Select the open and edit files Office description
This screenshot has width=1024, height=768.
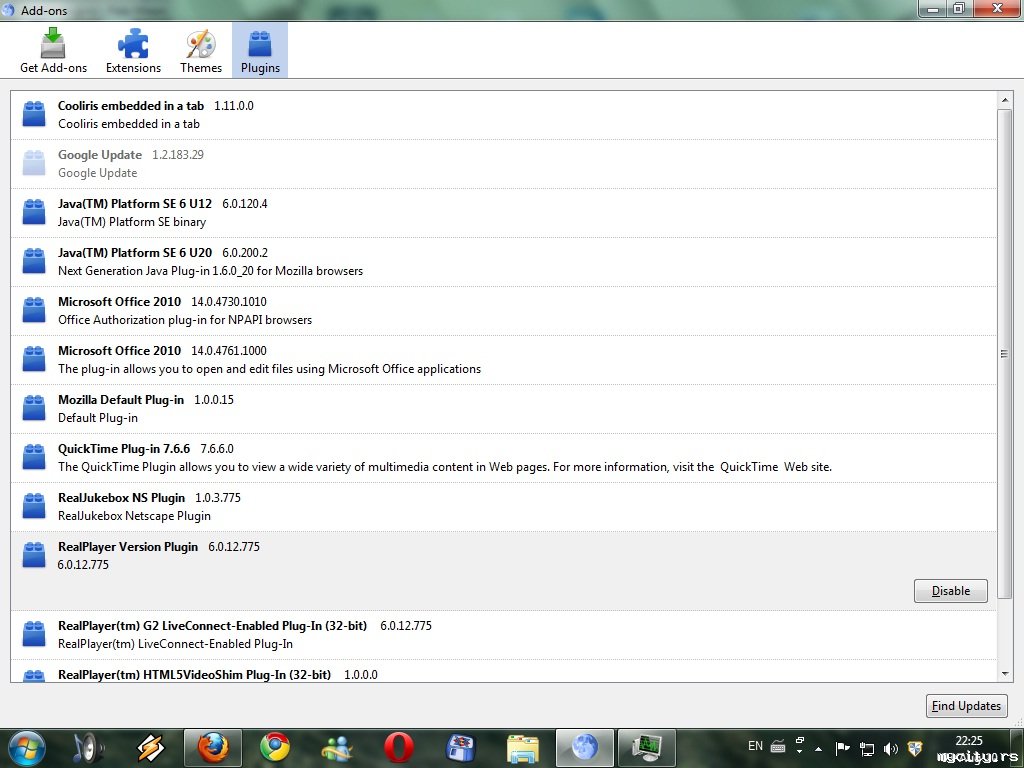tap(269, 369)
